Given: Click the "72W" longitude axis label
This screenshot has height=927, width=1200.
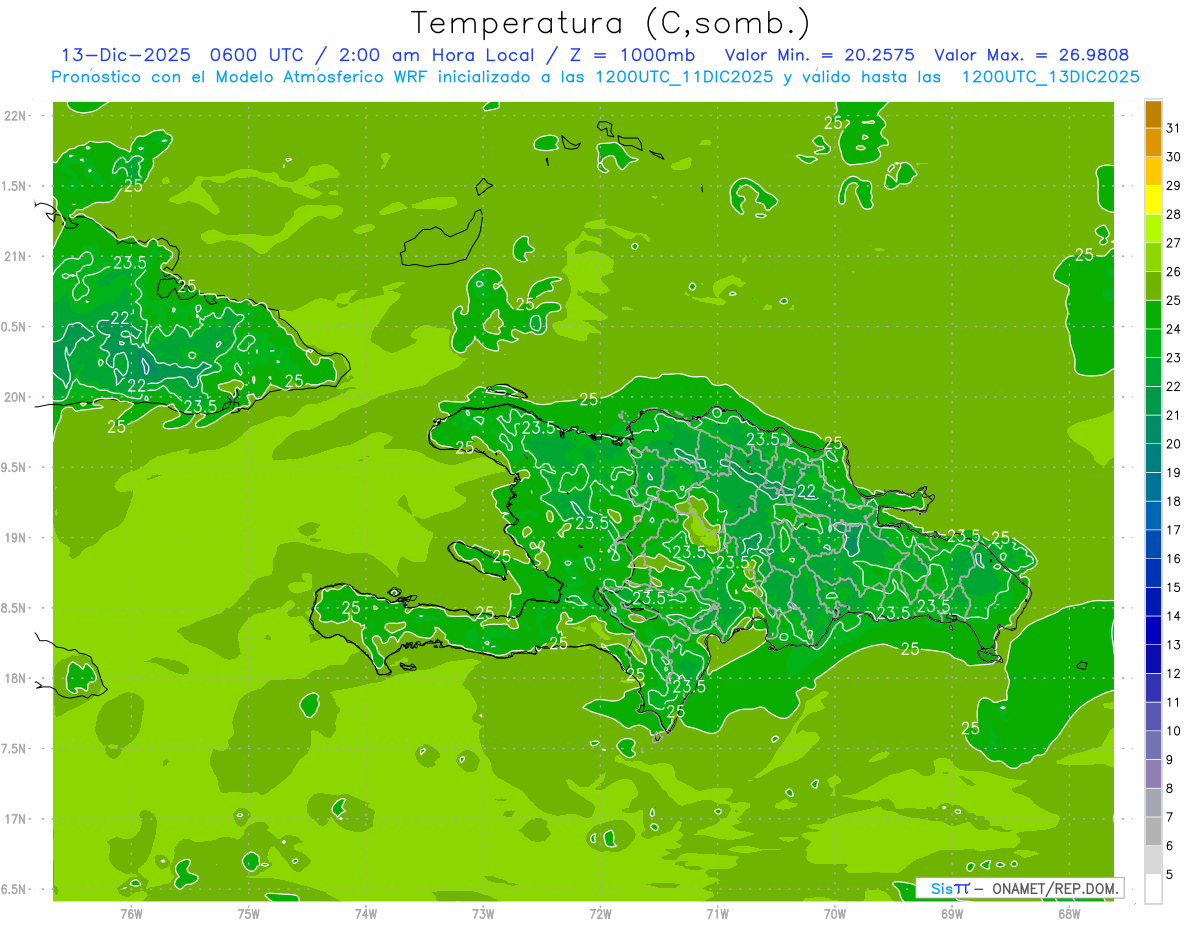Looking at the screenshot, I should [x=600, y=913].
